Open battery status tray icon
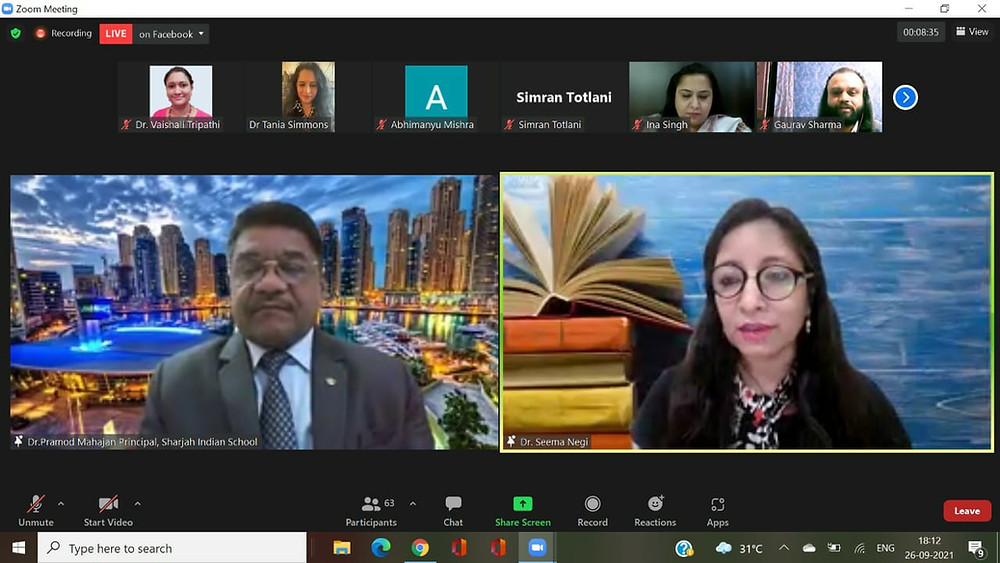 point(834,548)
